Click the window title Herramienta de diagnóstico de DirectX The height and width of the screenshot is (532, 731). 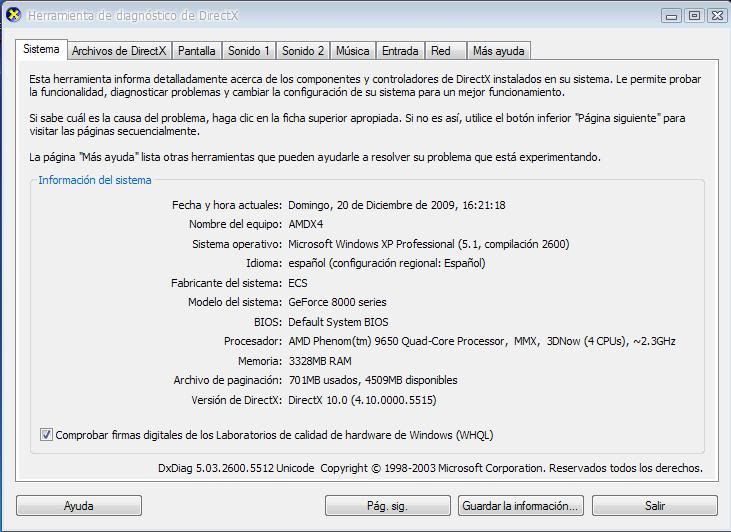coord(133,15)
